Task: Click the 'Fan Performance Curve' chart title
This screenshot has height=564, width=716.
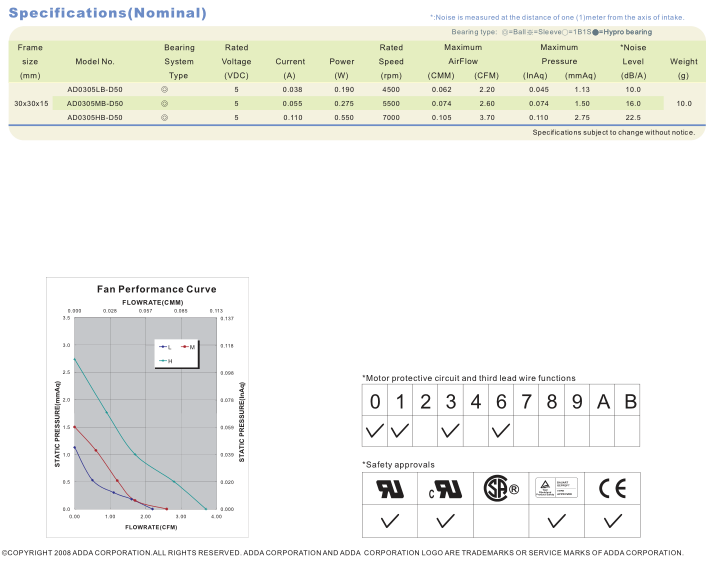Action: click(x=157, y=289)
